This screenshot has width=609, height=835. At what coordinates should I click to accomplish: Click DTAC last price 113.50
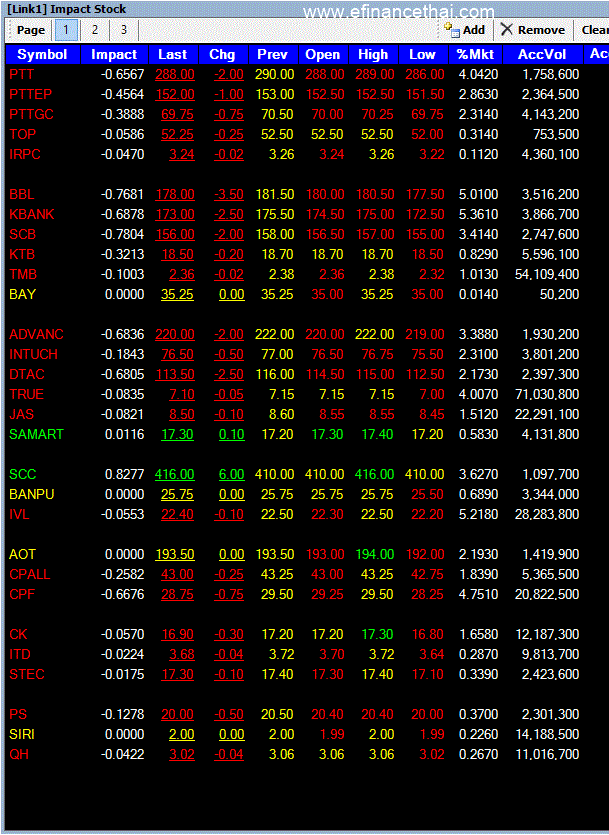[175, 374]
